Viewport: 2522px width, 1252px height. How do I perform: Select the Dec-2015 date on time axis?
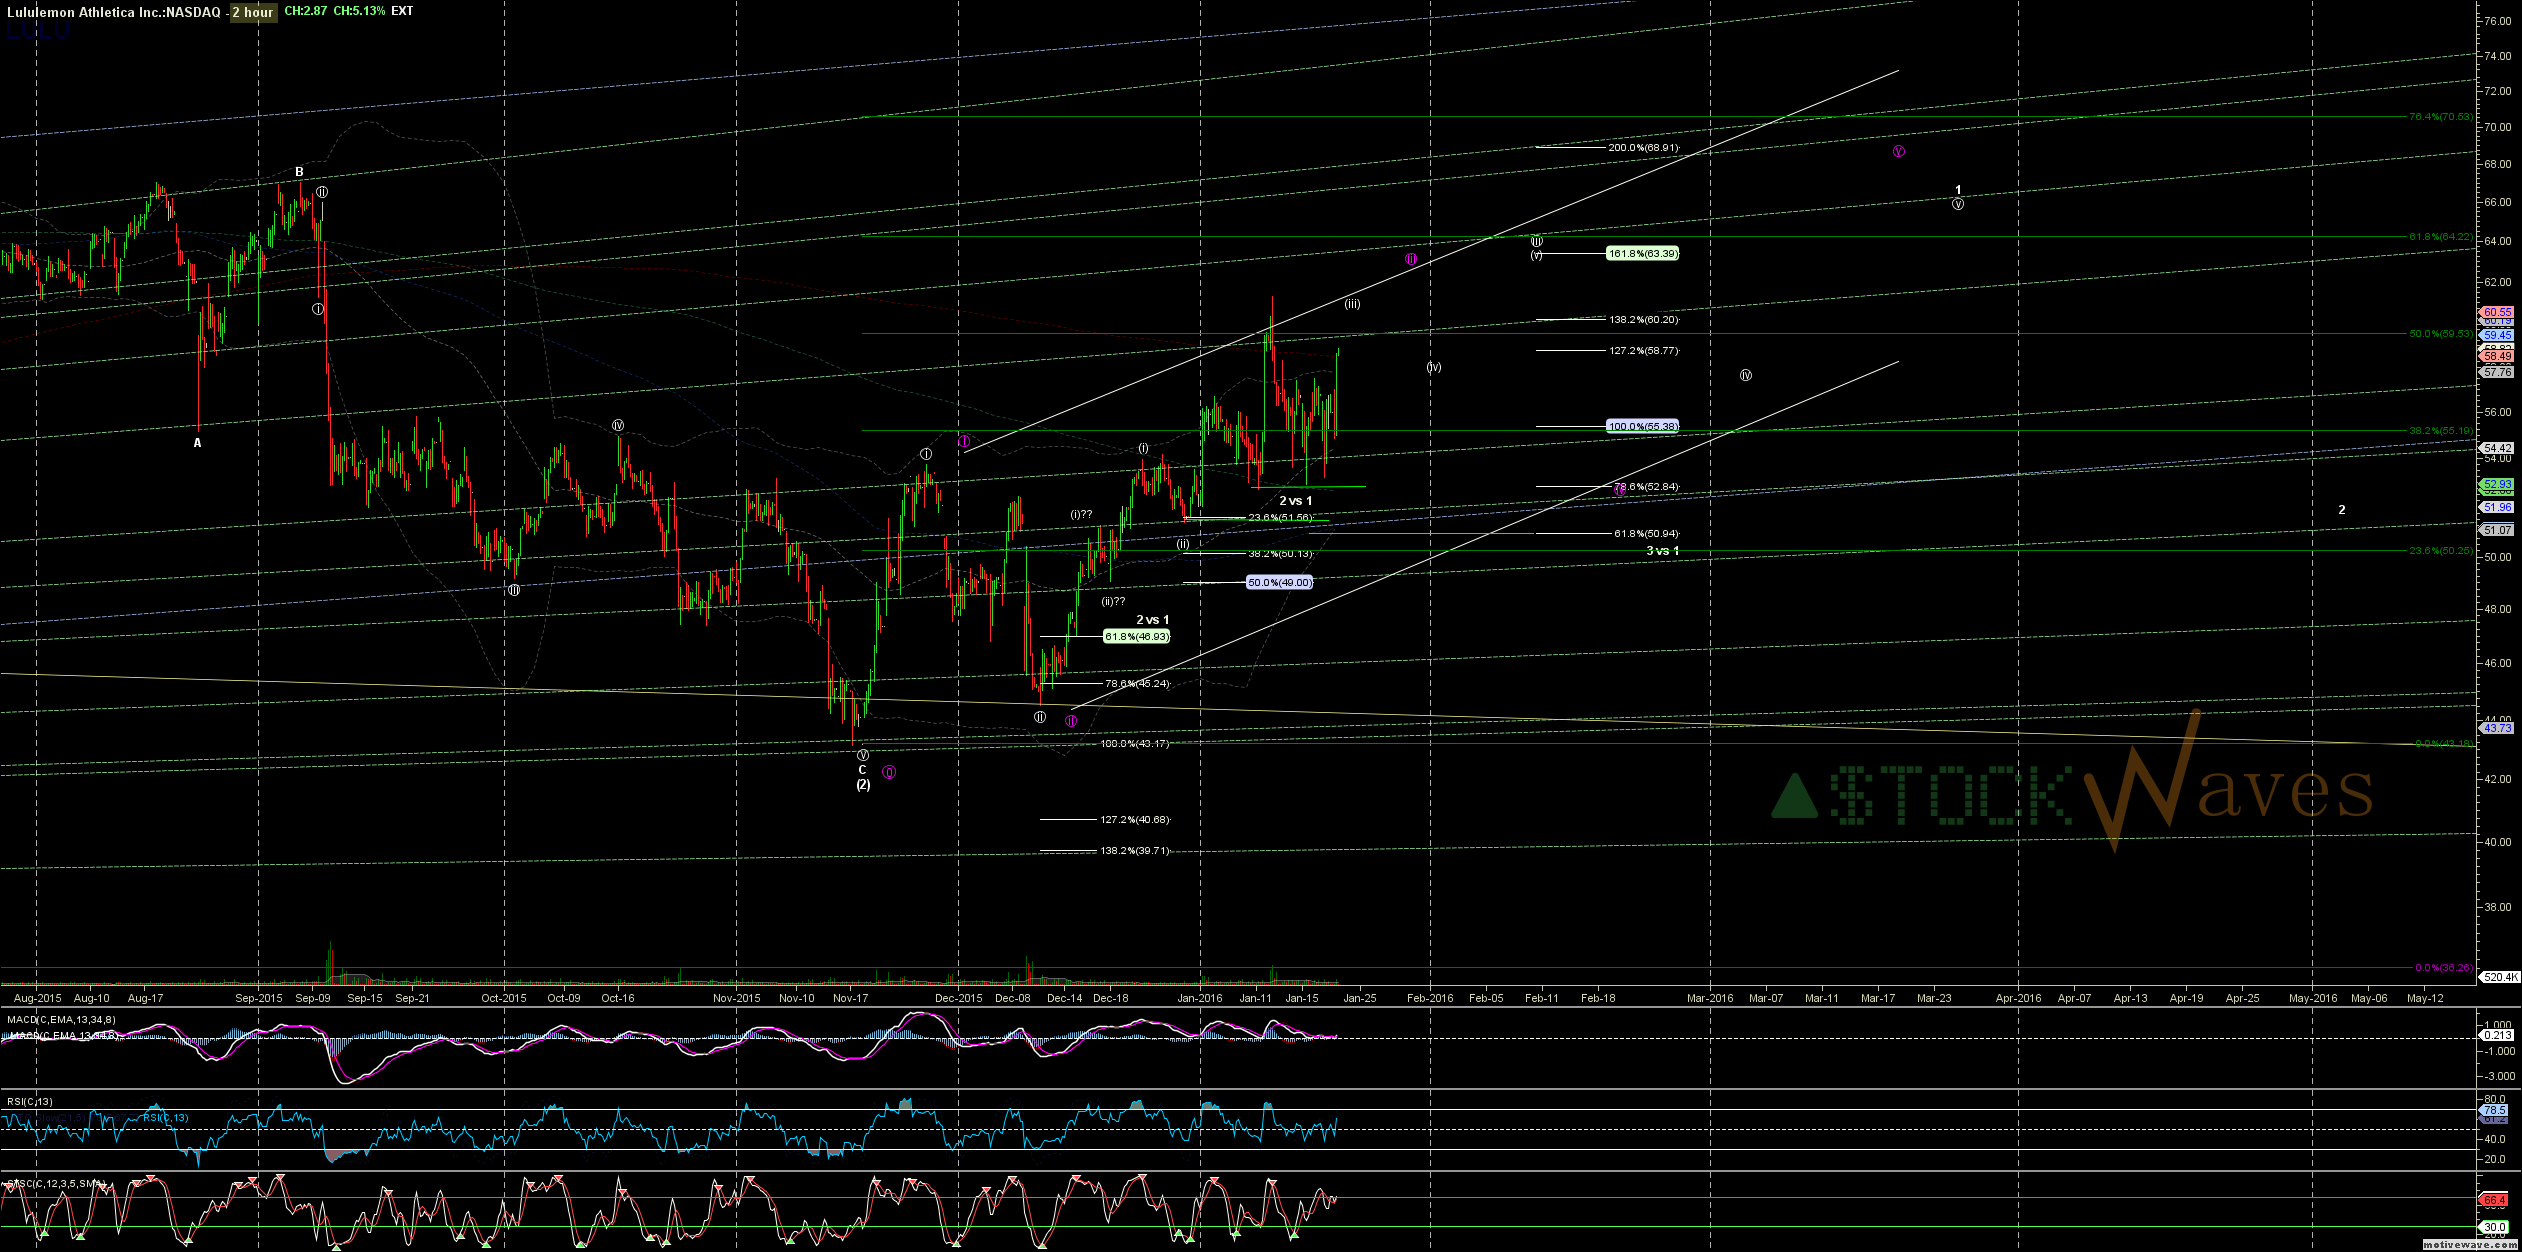click(958, 998)
